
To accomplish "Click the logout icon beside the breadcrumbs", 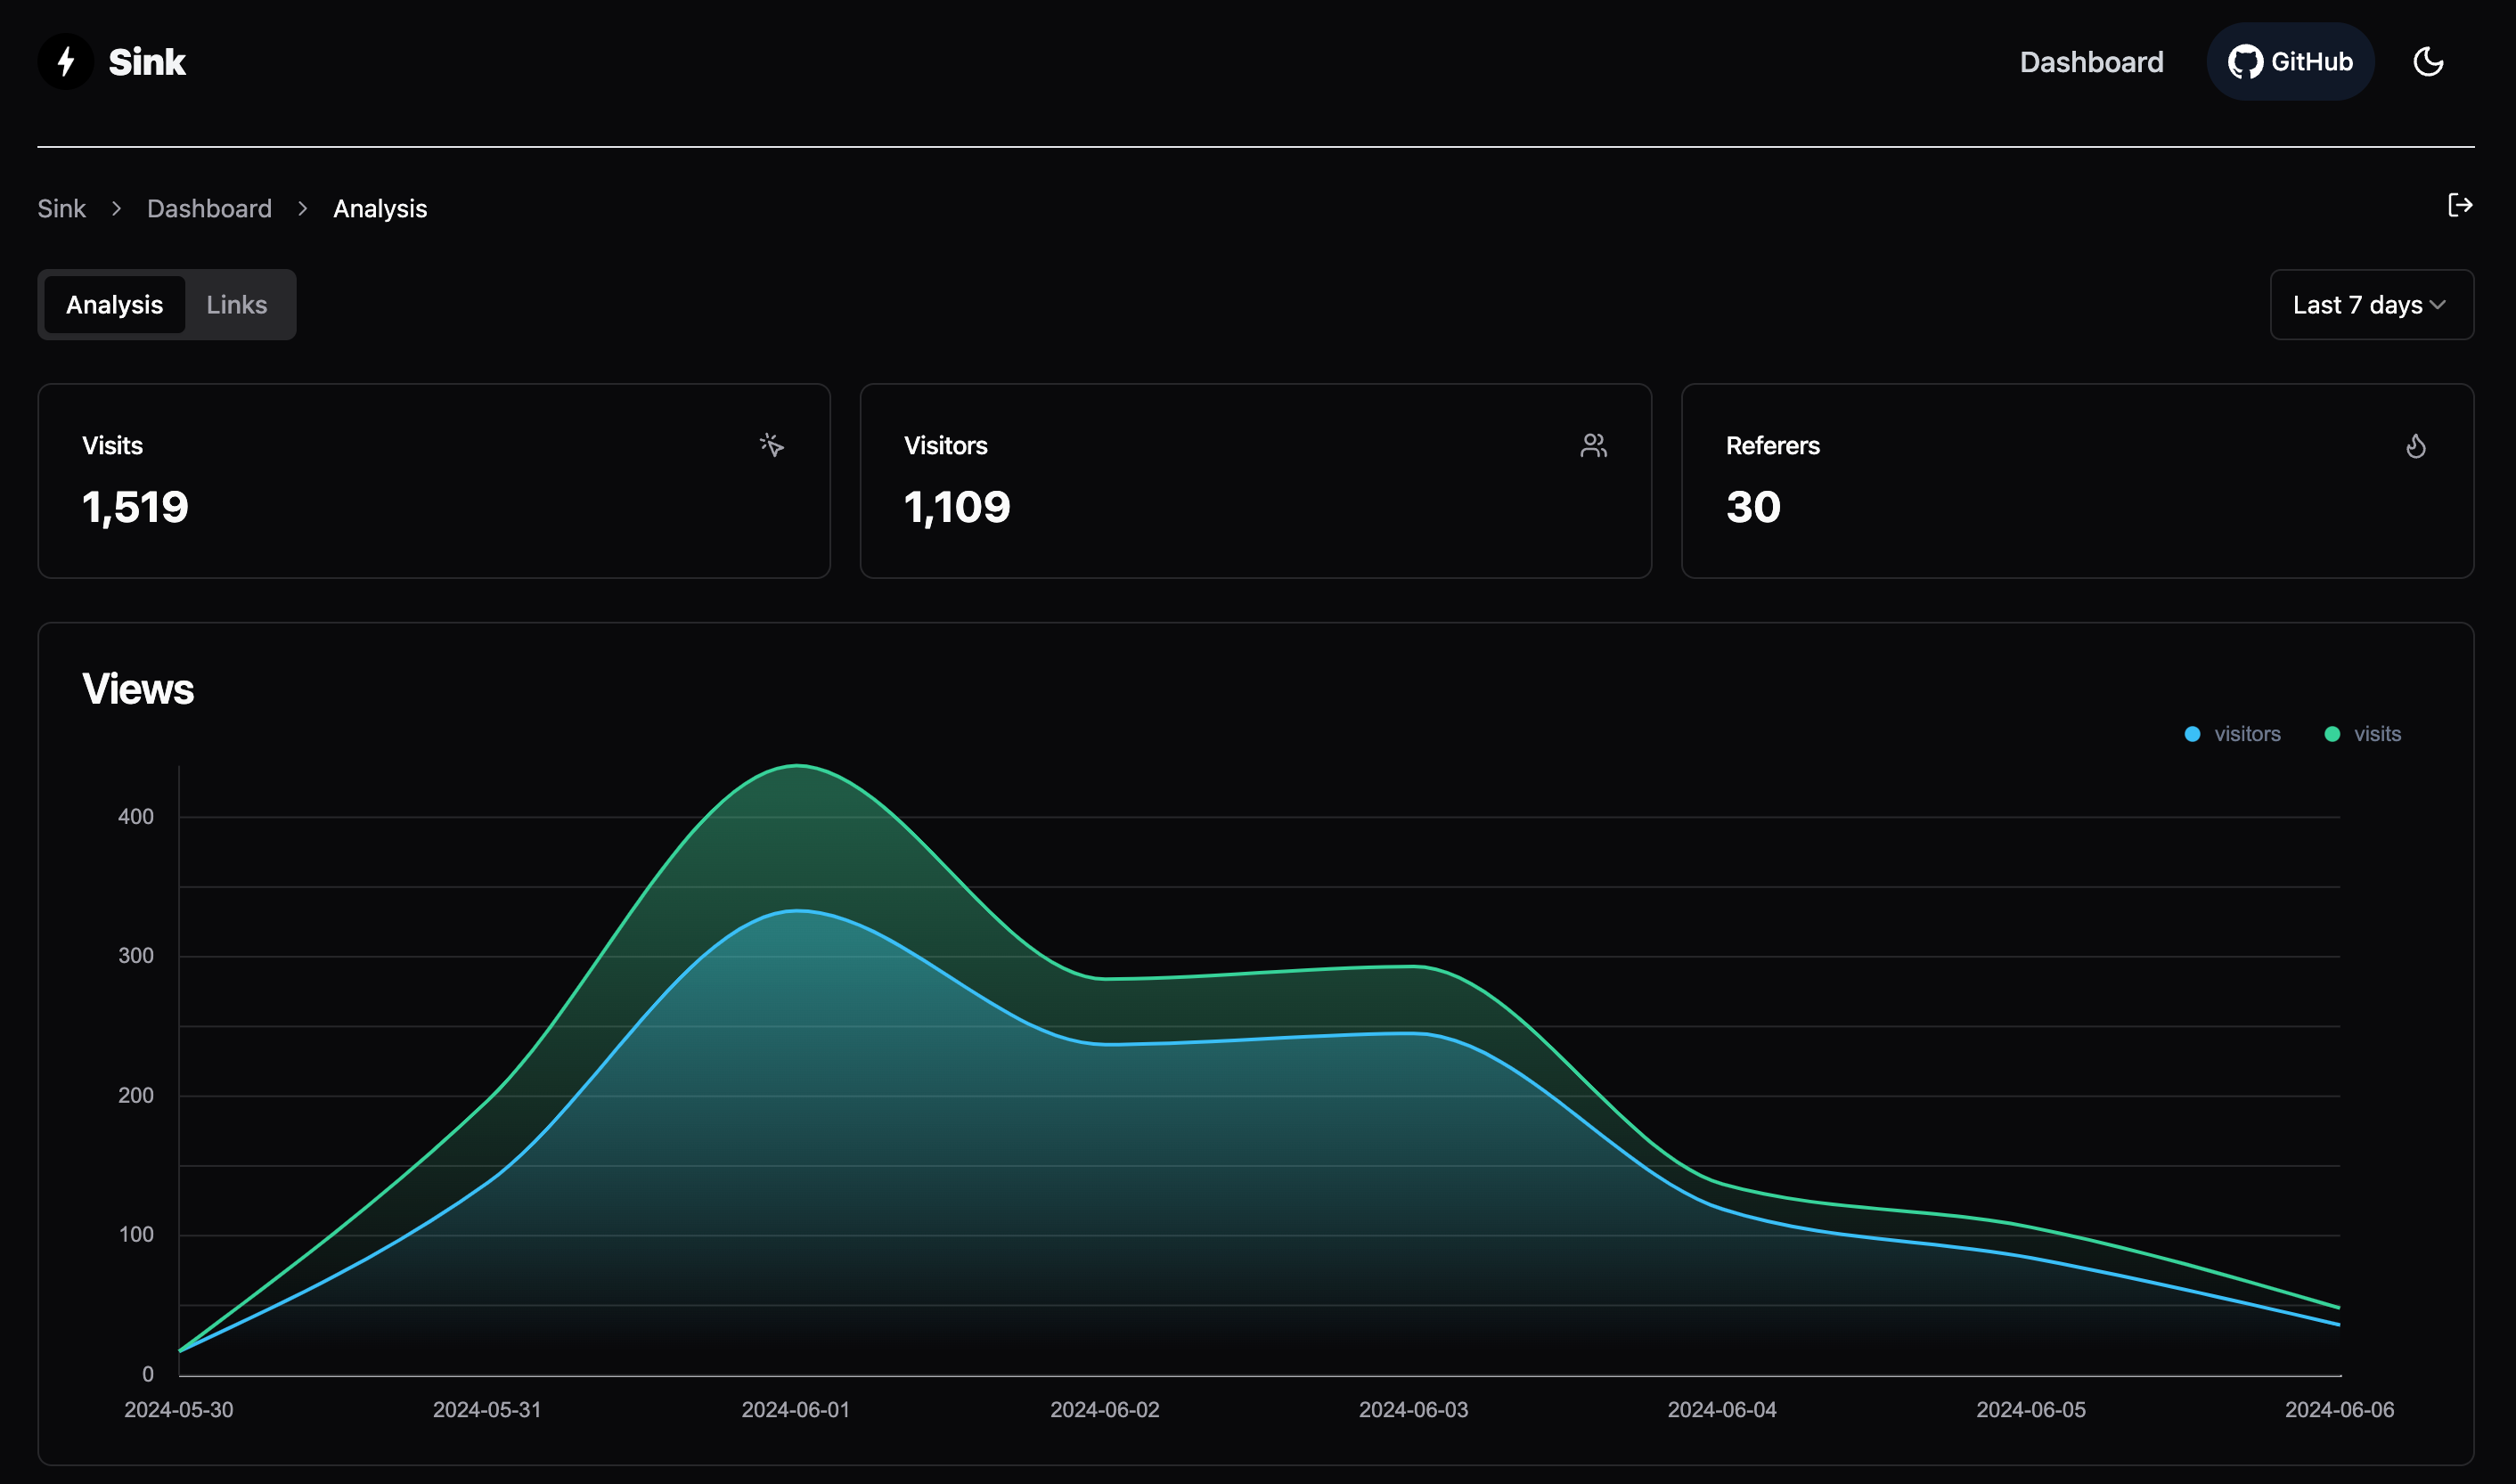I will tap(2460, 206).
